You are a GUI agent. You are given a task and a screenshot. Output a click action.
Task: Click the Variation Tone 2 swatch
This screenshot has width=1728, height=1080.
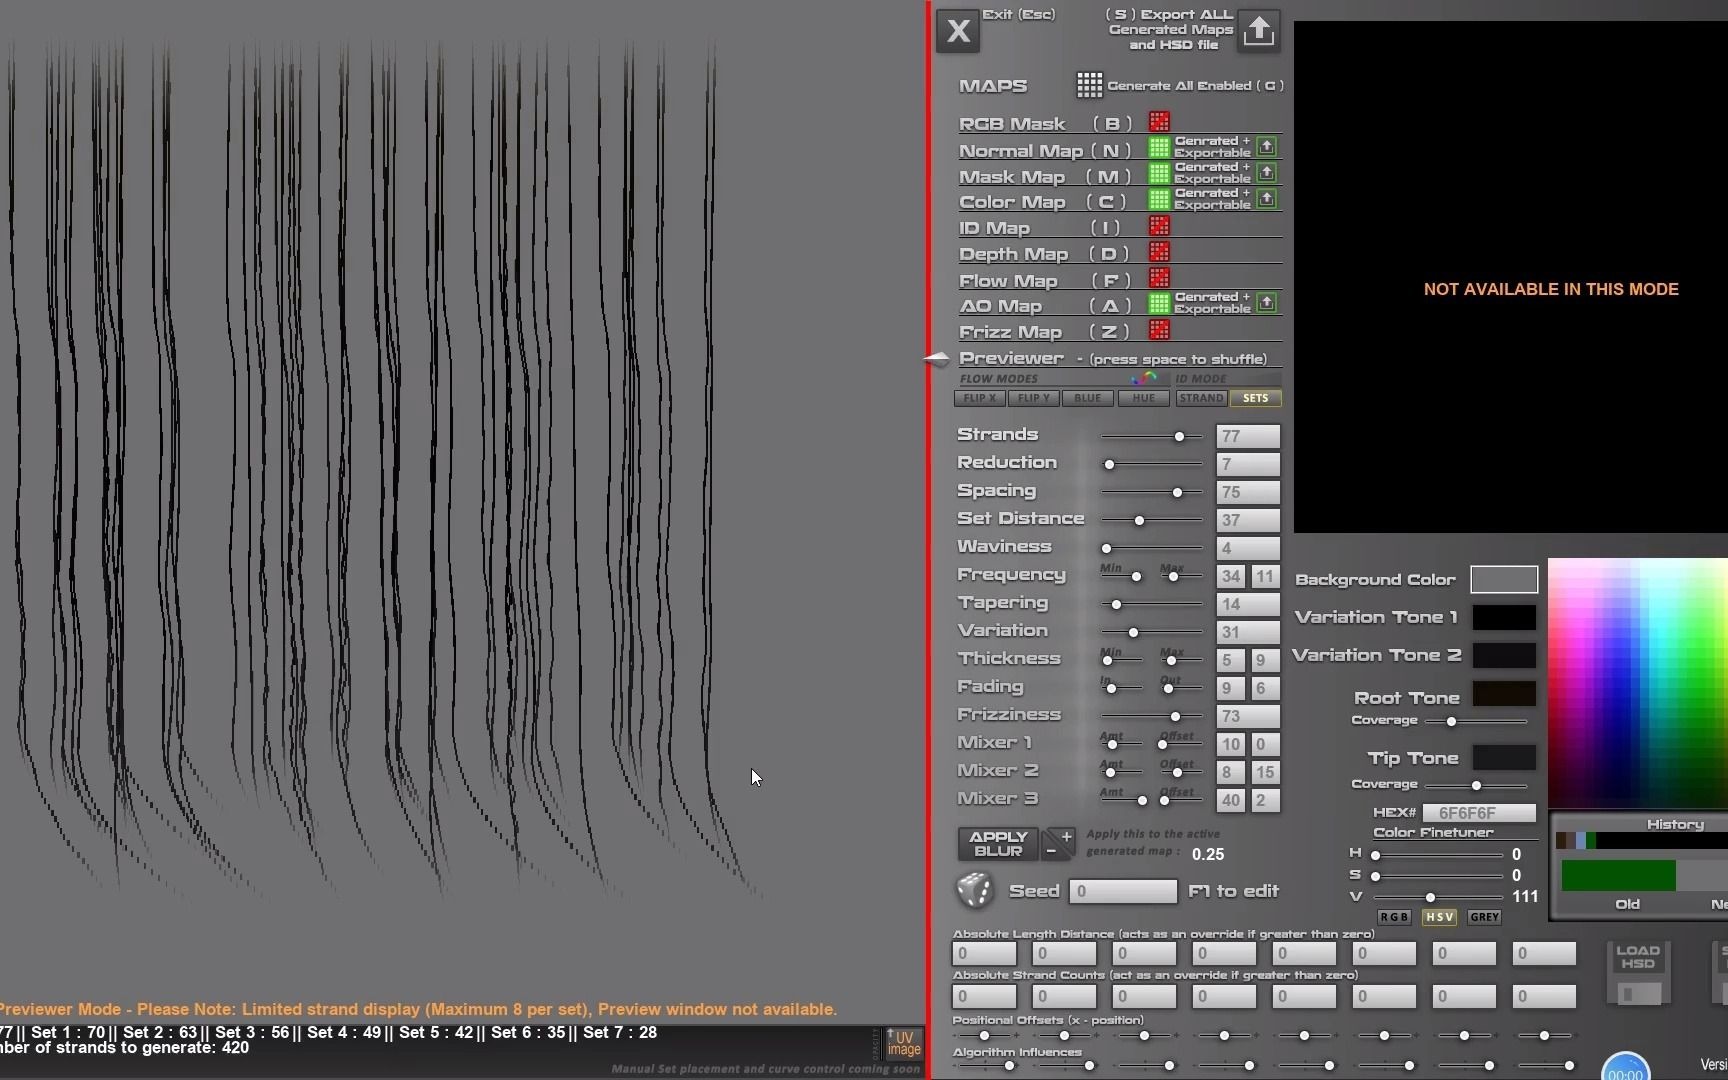pyautogui.click(x=1504, y=656)
